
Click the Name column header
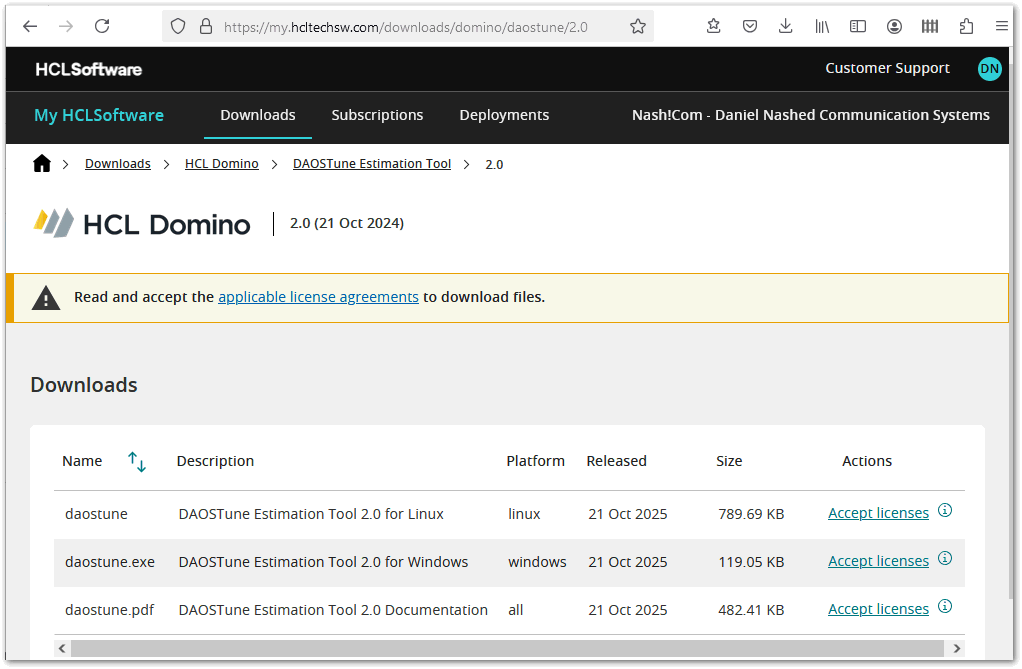pos(82,462)
